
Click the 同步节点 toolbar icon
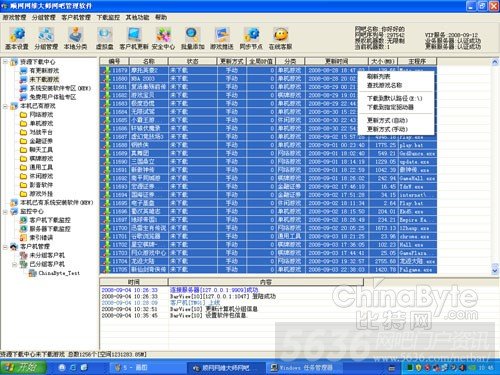pos(251,38)
